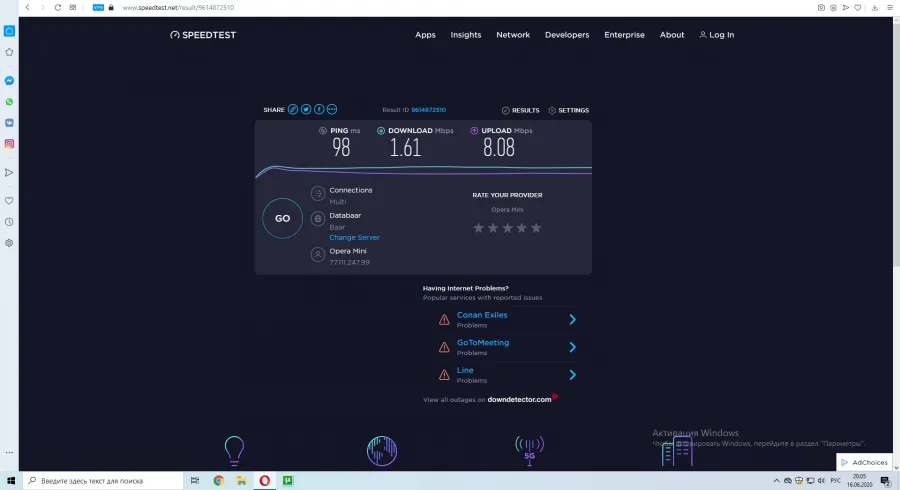The image size is (900, 490).
Task: Share result on Facebook
Action: click(x=319, y=110)
